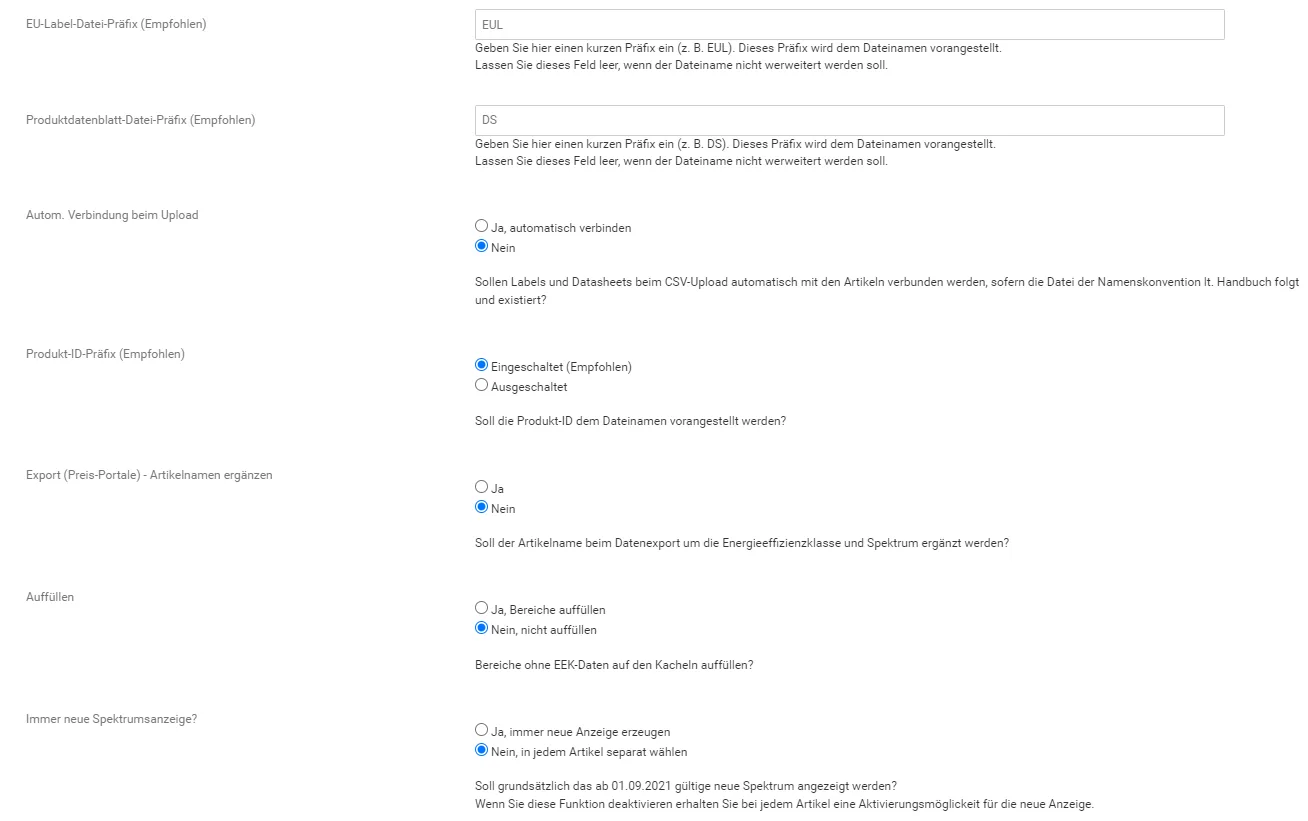The width and height of the screenshot is (1308, 821).
Task: Click the "Nein, nicht auffüllen" label text
Action: [544, 630]
